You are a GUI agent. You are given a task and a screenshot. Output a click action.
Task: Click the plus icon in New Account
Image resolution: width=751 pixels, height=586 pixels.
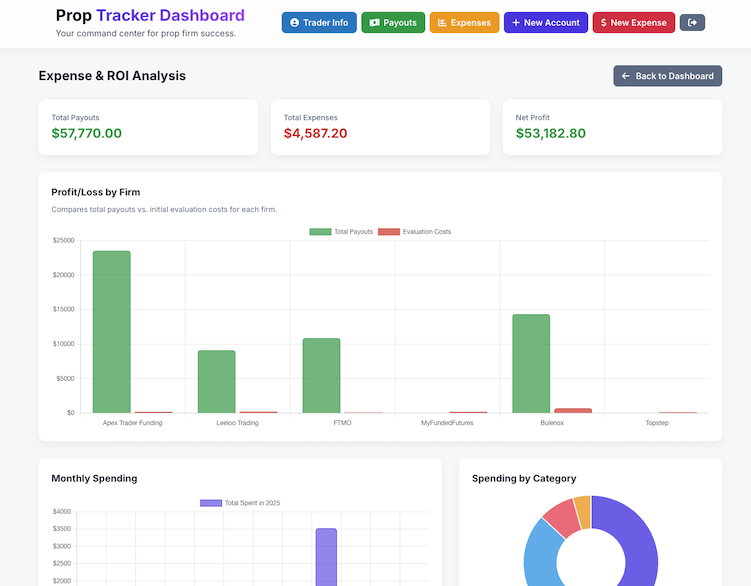point(516,23)
